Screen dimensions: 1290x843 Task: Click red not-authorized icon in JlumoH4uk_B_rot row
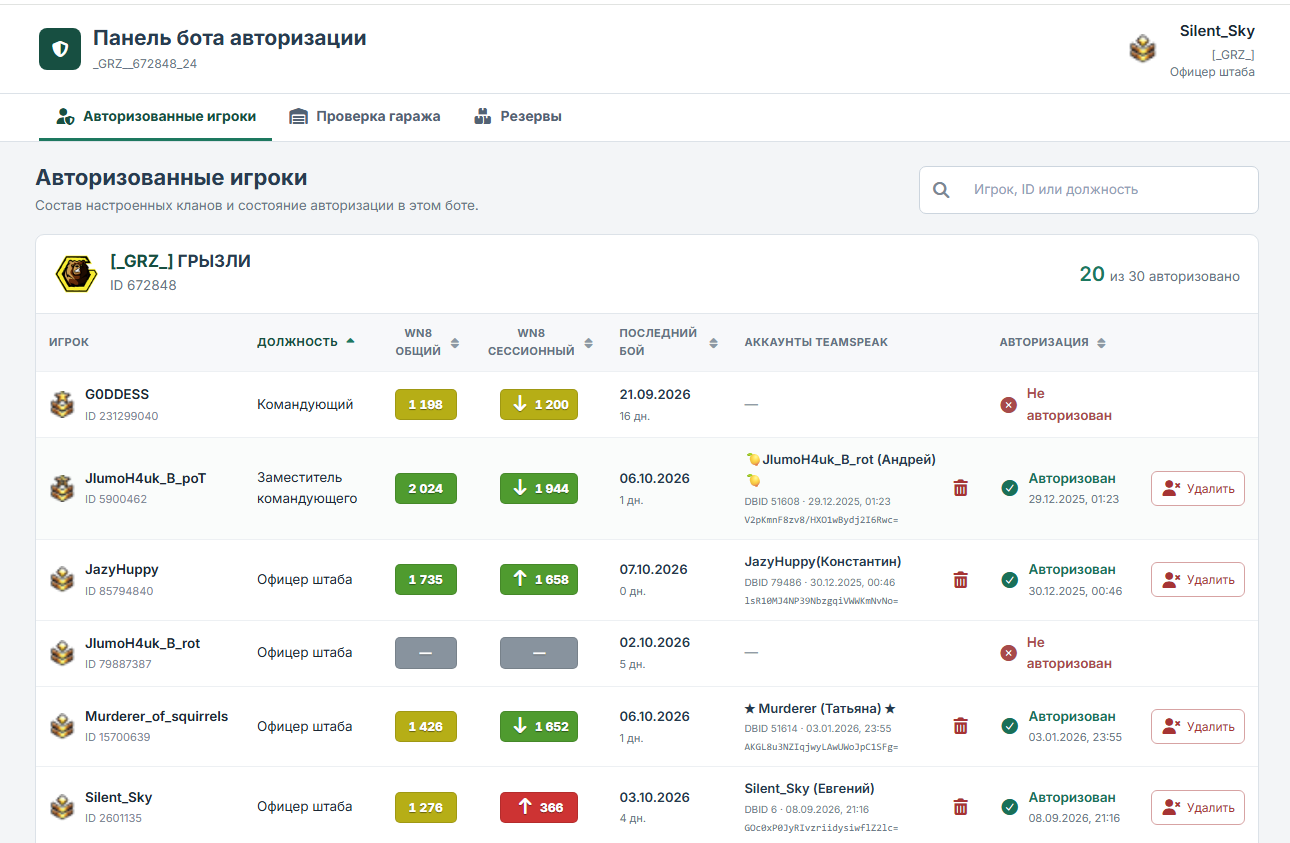coord(1009,653)
